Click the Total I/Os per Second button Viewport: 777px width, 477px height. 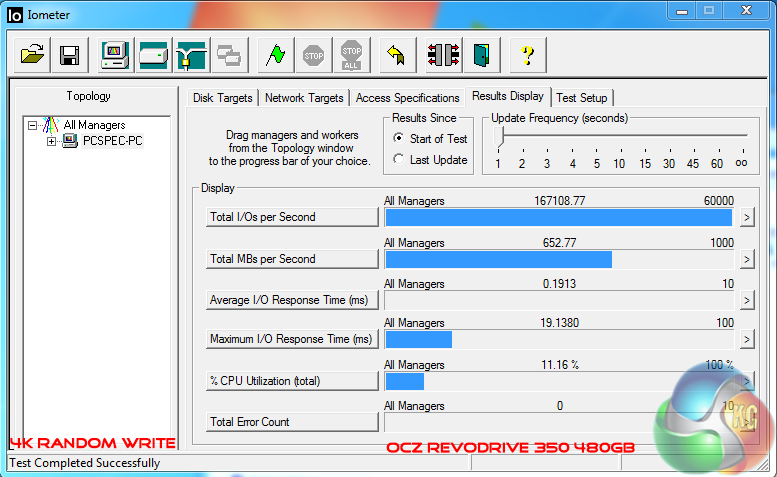coord(292,217)
